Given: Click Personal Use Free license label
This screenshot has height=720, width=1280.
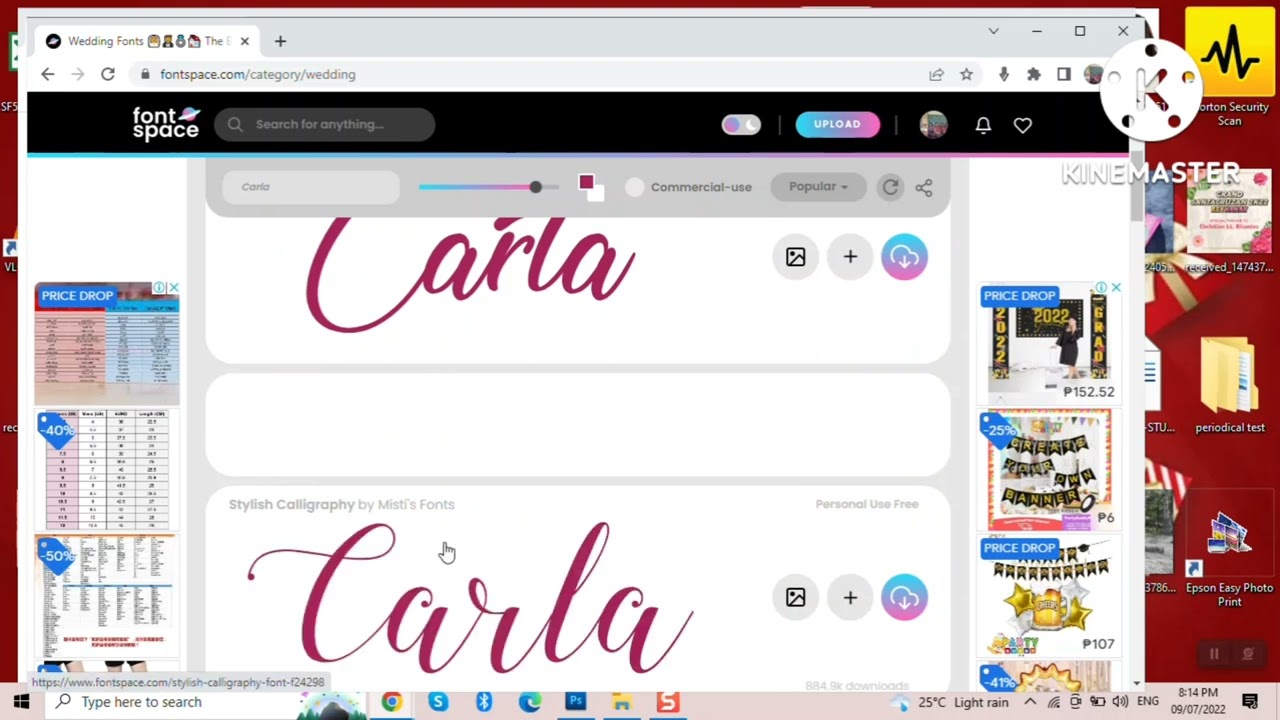Looking at the screenshot, I should tap(866, 504).
